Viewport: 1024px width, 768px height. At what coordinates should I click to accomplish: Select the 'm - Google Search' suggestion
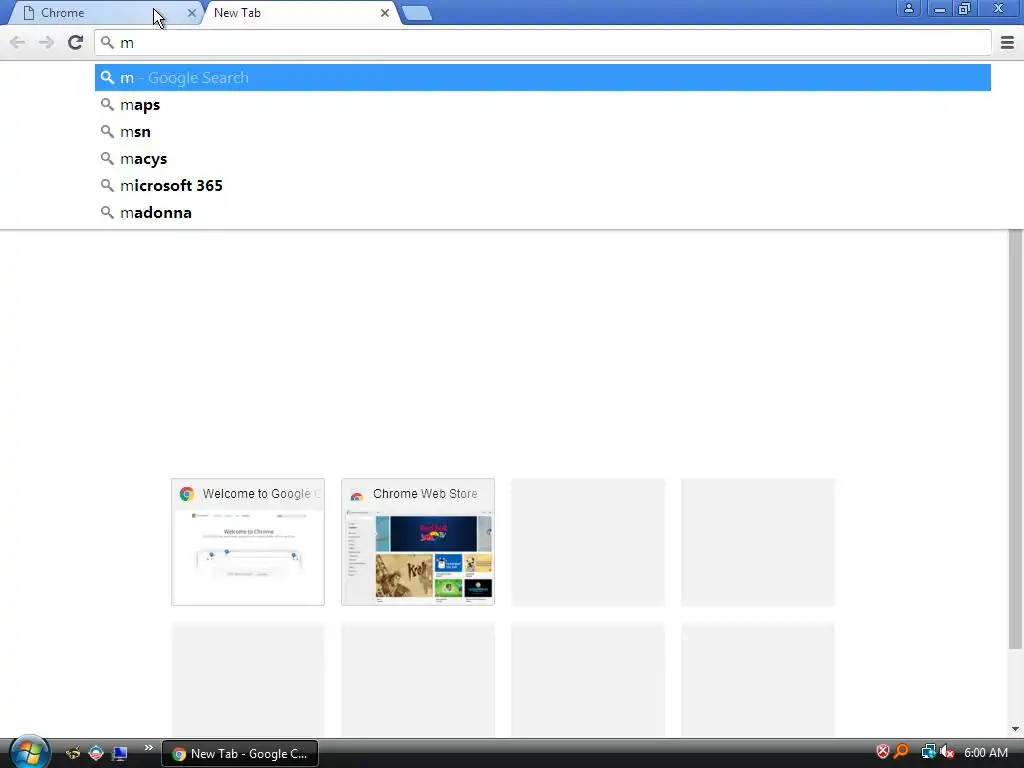click(x=543, y=78)
